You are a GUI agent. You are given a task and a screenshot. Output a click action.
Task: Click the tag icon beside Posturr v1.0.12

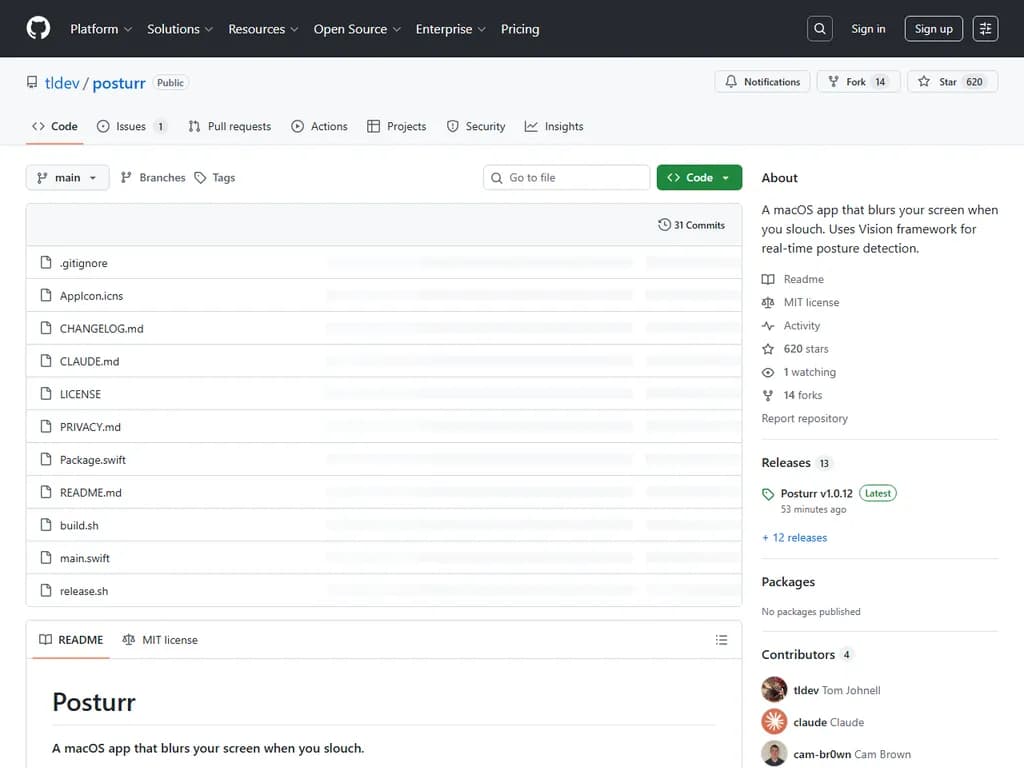(x=766, y=493)
